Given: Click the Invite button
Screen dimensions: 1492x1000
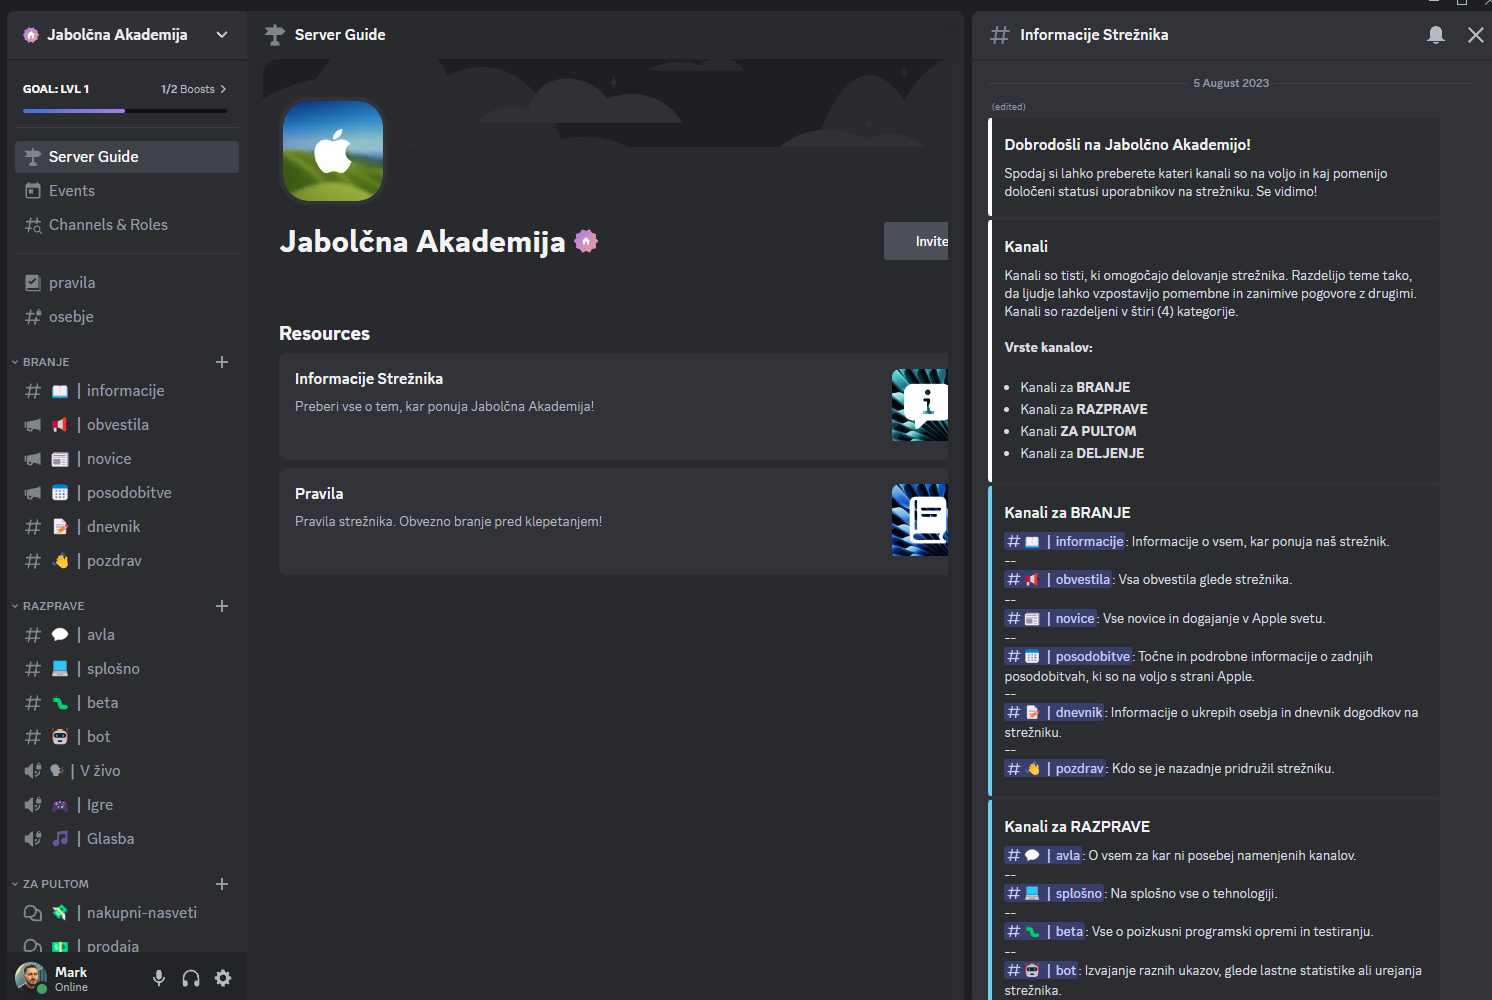Looking at the screenshot, I should 916,241.
